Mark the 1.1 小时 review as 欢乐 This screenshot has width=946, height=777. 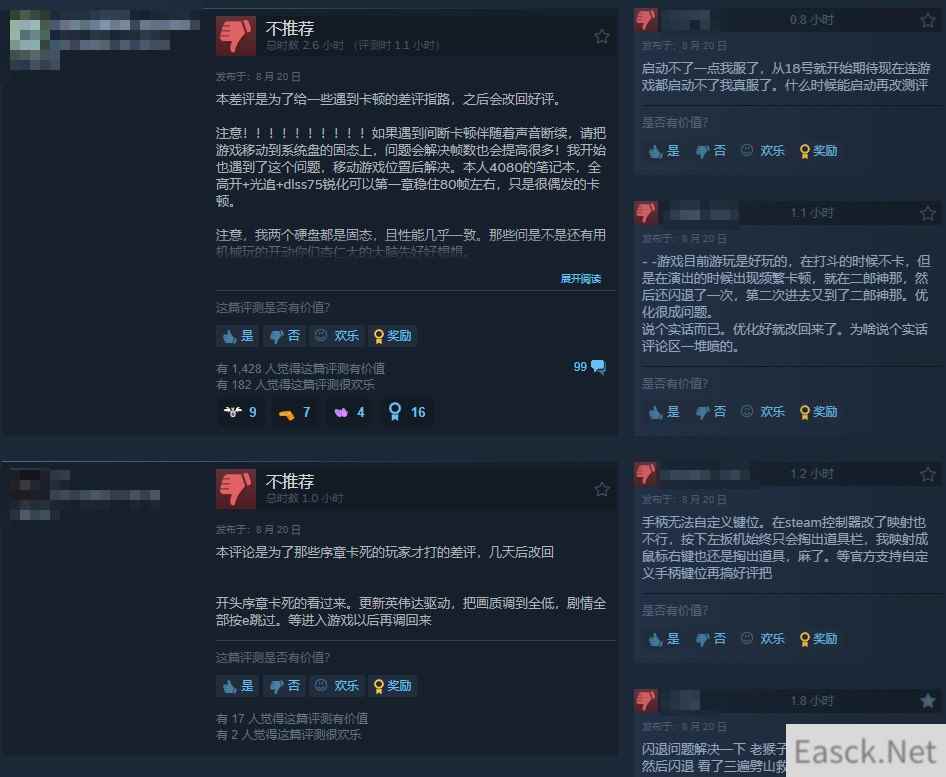click(763, 412)
